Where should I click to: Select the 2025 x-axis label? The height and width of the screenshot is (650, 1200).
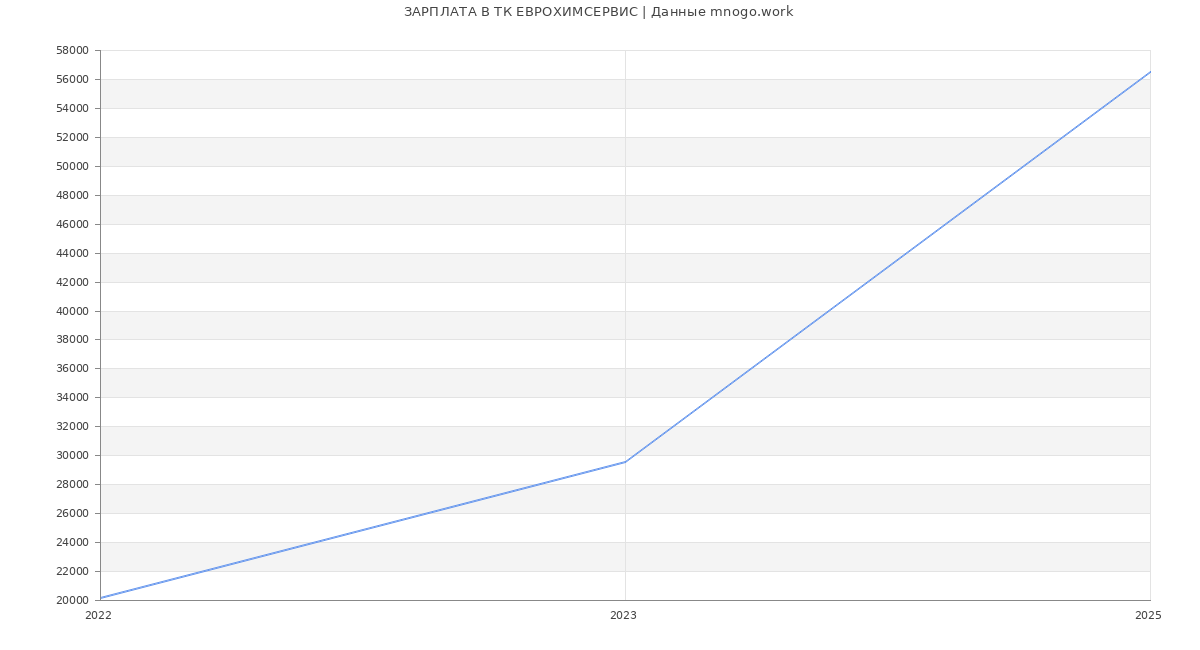[1147, 616]
